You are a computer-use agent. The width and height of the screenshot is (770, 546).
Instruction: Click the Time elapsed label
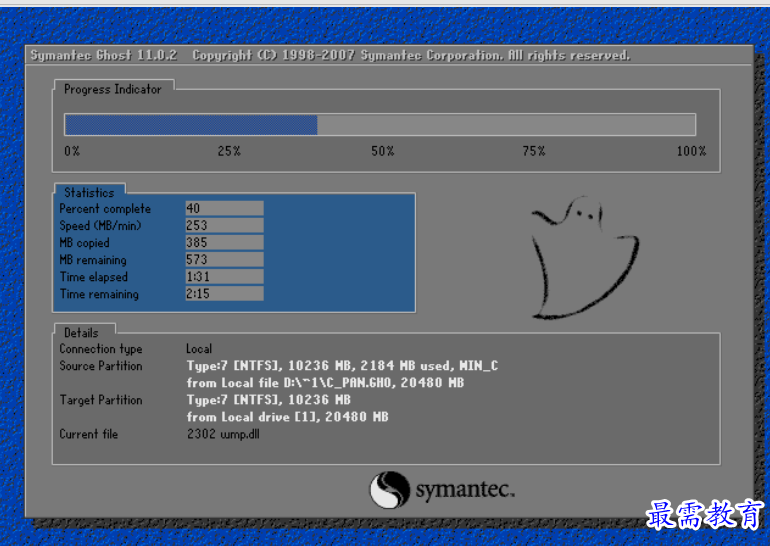[x=94, y=277]
